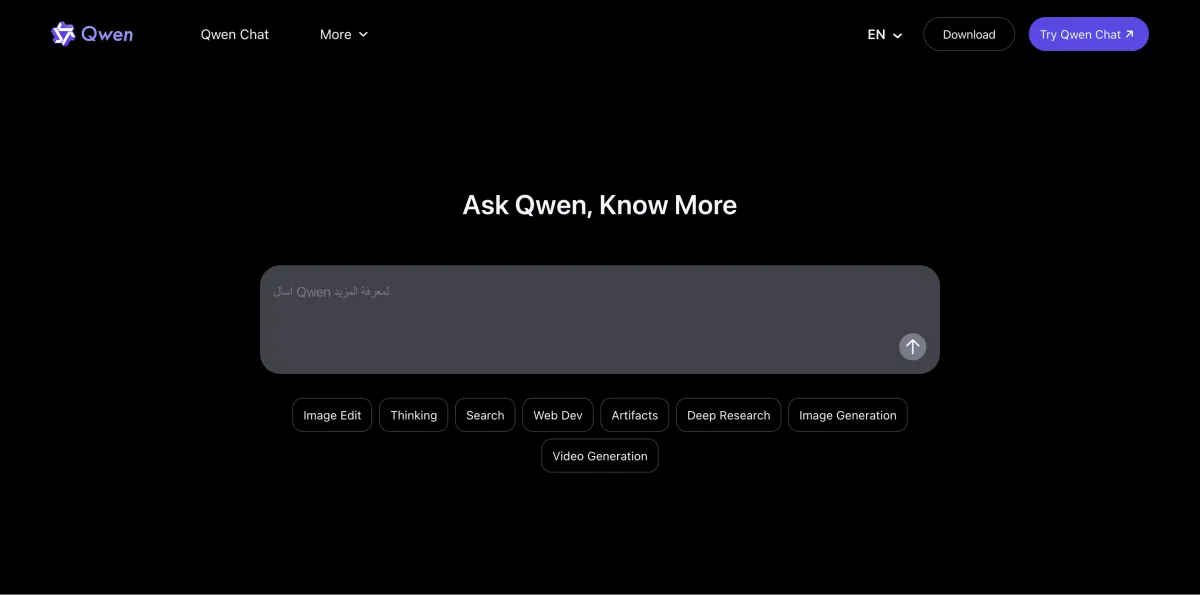Expand the More navigation dropdown
The image size is (1200, 595).
pyautogui.click(x=343, y=34)
